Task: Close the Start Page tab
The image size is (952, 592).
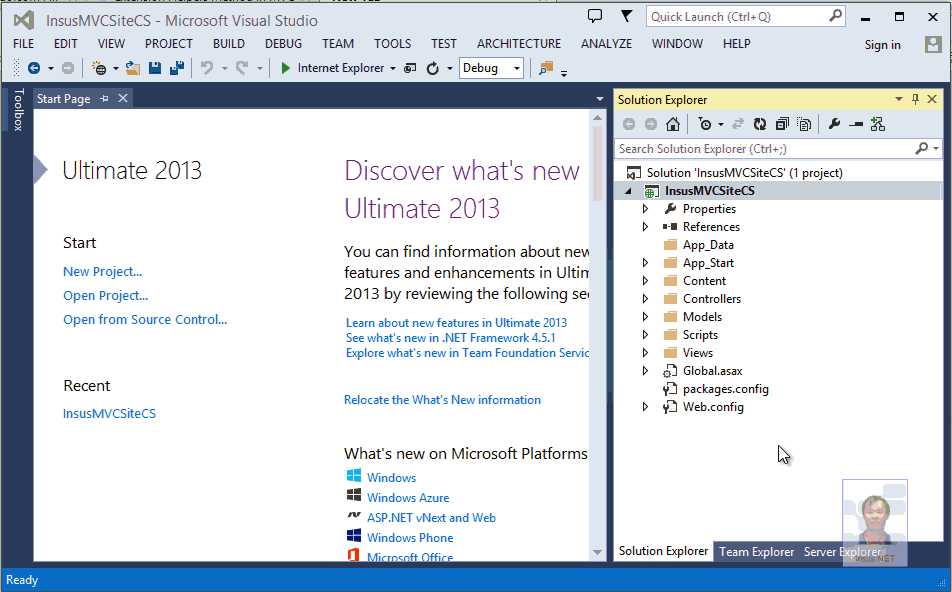Action: click(x=123, y=98)
